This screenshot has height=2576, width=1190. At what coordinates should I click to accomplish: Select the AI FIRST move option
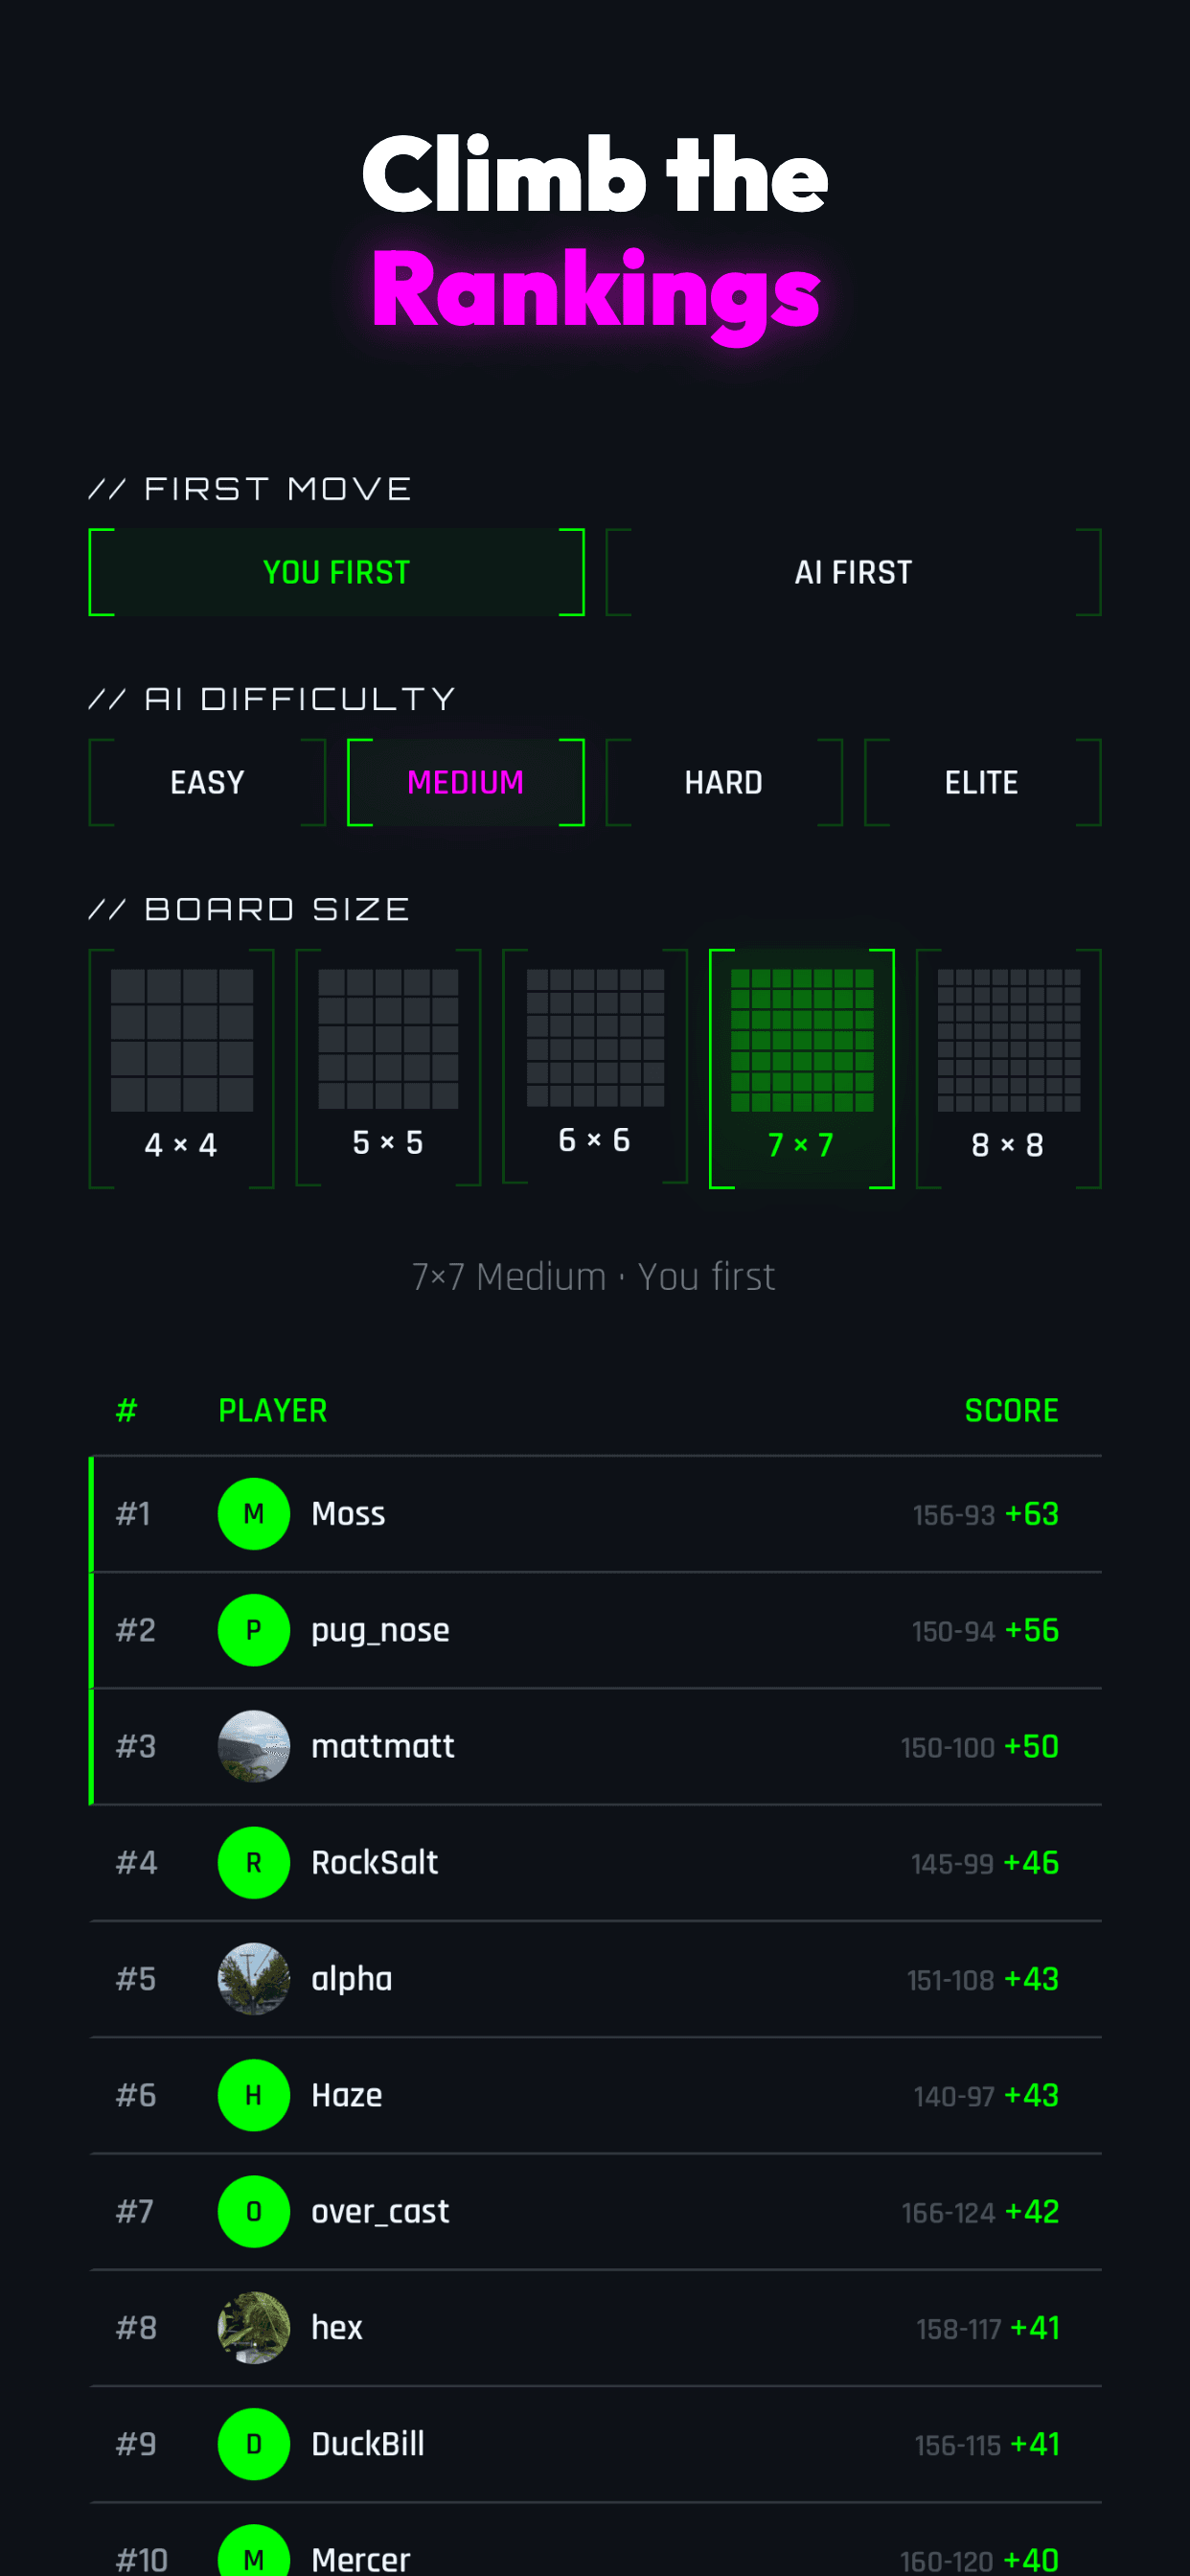[853, 572]
